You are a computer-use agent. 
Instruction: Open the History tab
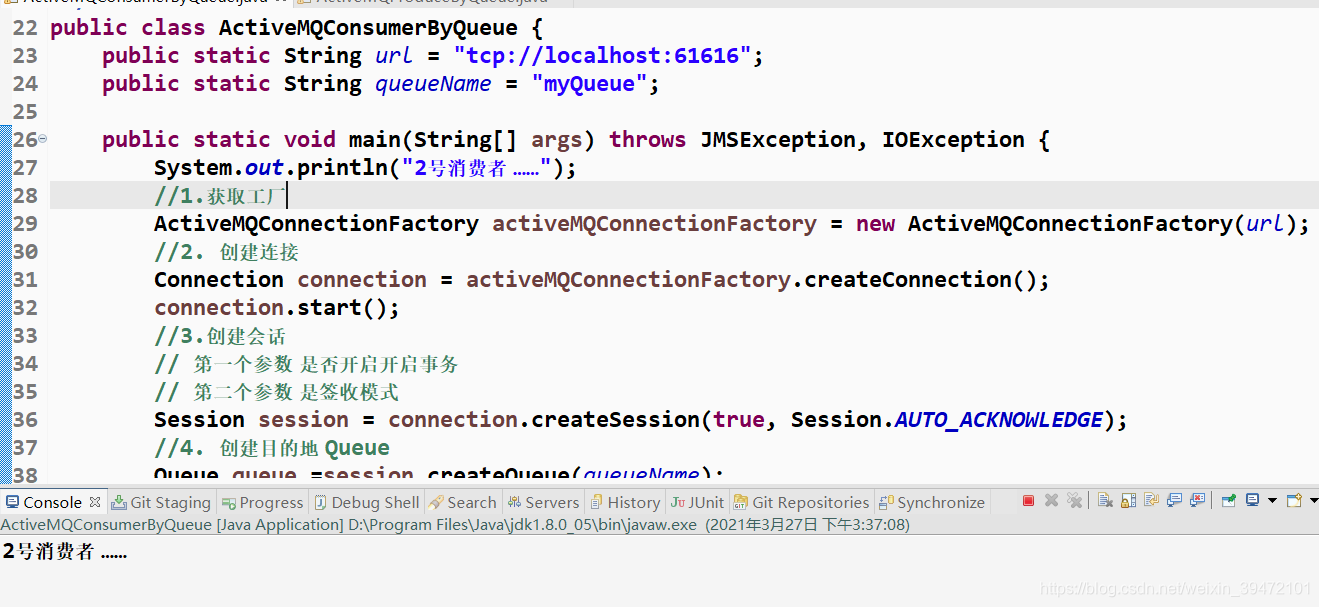point(625,502)
